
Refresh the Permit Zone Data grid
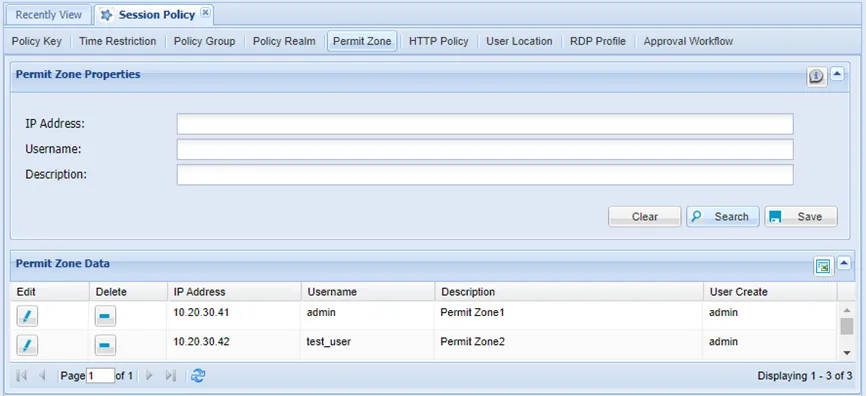[198, 376]
